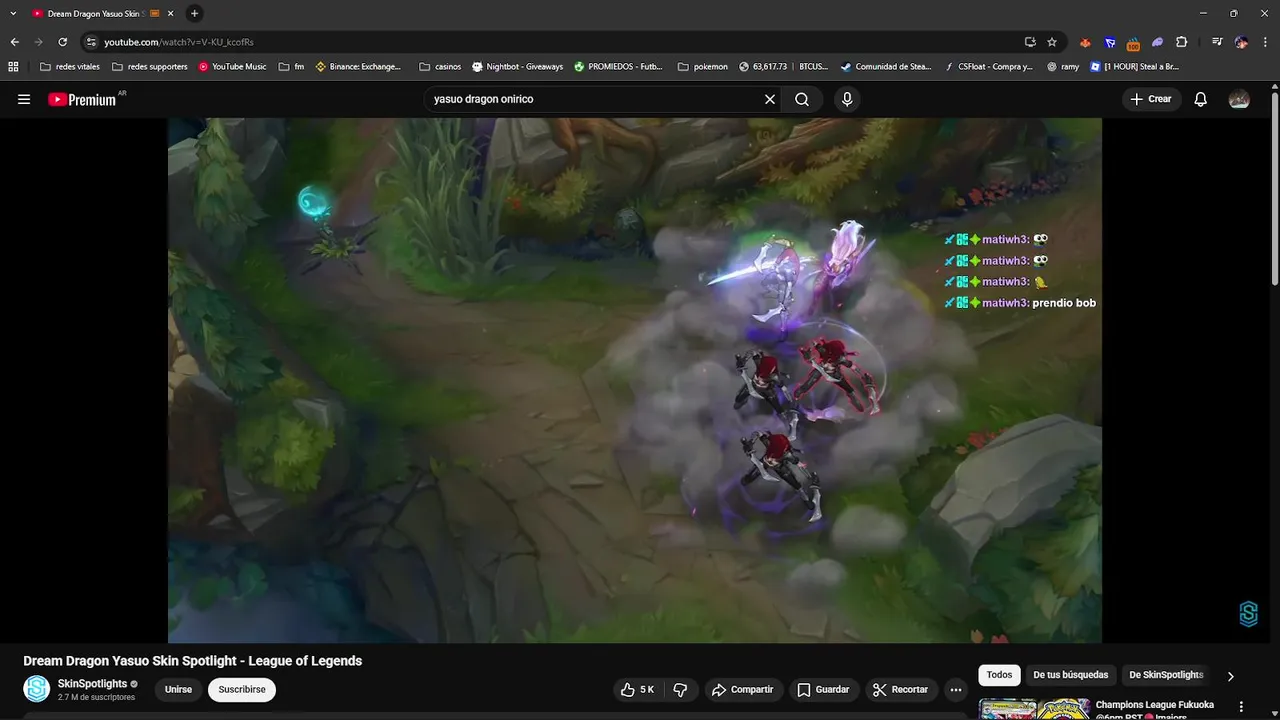Go back with browser back arrow
This screenshot has height=720, width=1280.
(x=14, y=42)
